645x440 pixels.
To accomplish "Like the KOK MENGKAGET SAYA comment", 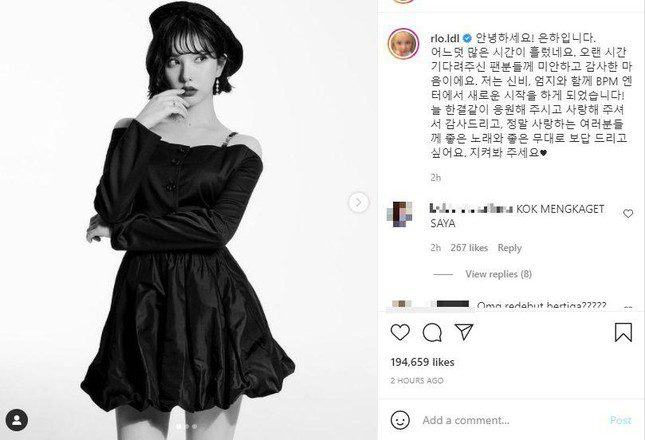I will pyautogui.click(x=628, y=213).
